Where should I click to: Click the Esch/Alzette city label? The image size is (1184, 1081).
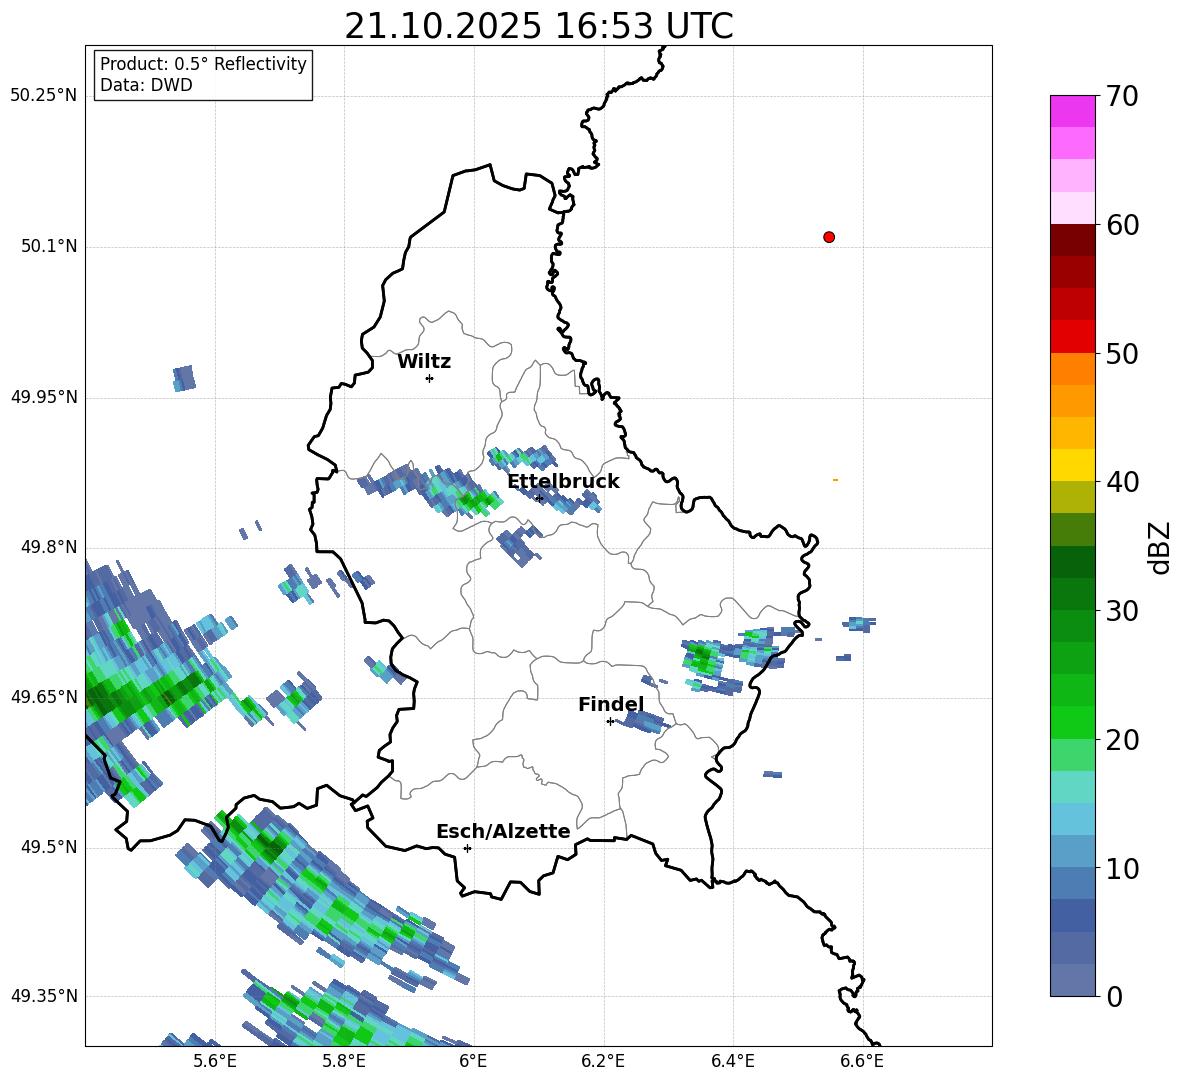point(504,831)
